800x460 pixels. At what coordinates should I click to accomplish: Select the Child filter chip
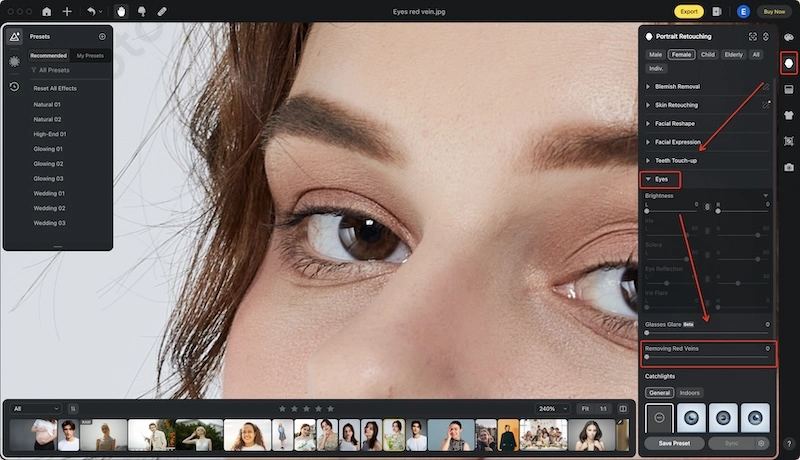[x=708, y=55]
